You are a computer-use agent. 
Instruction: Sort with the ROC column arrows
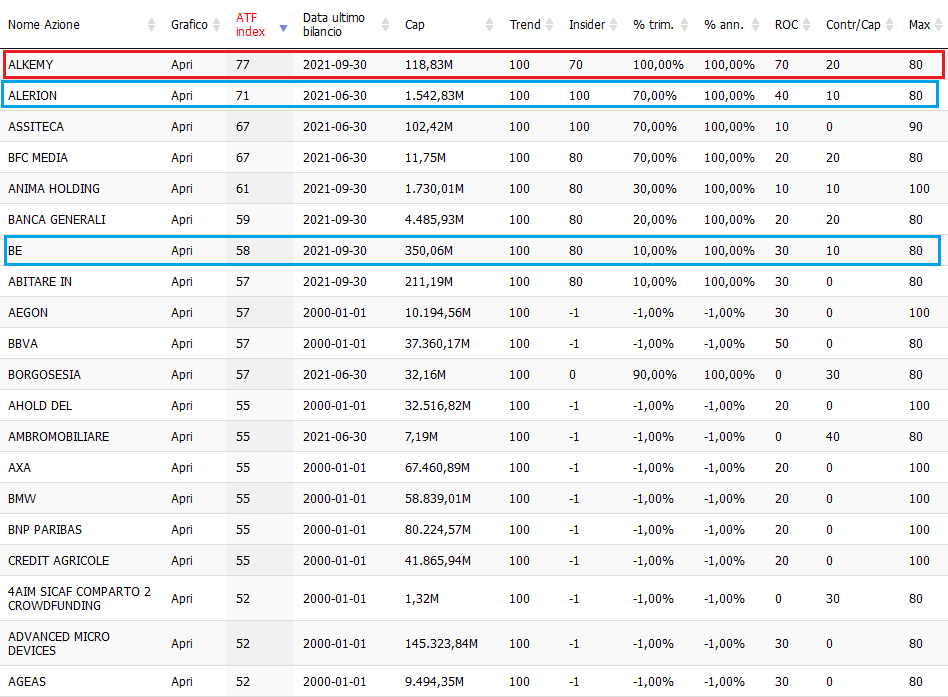point(806,25)
